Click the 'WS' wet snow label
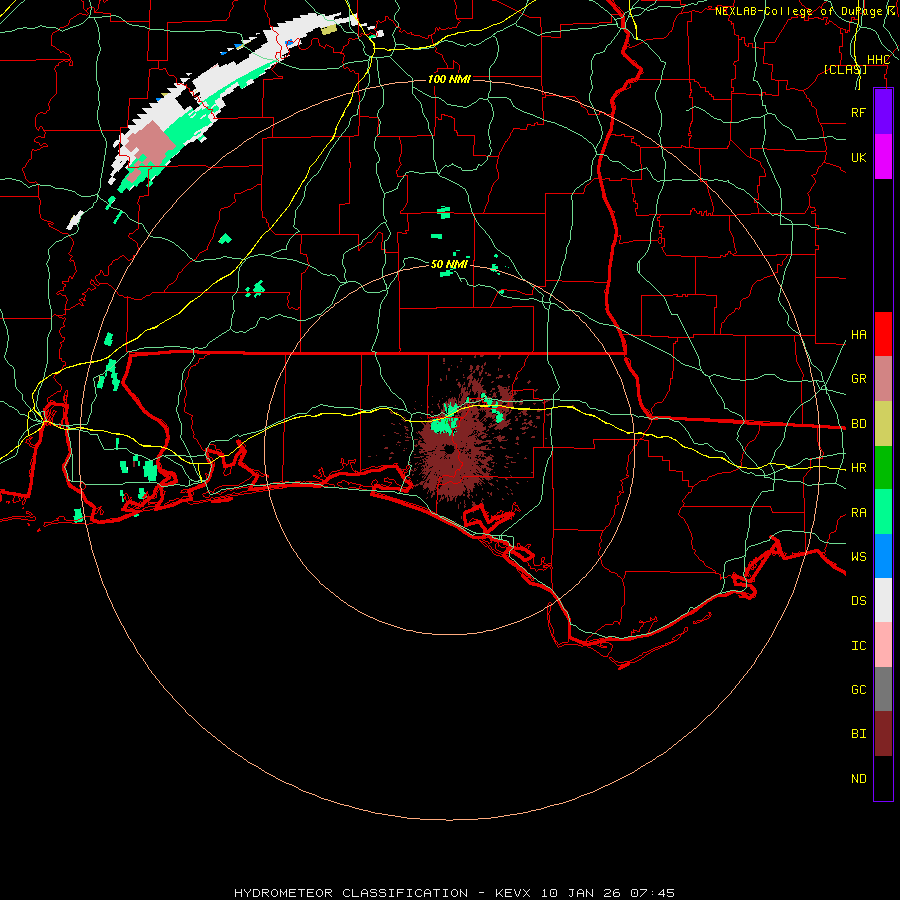The width and height of the screenshot is (900, 900). click(x=858, y=557)
